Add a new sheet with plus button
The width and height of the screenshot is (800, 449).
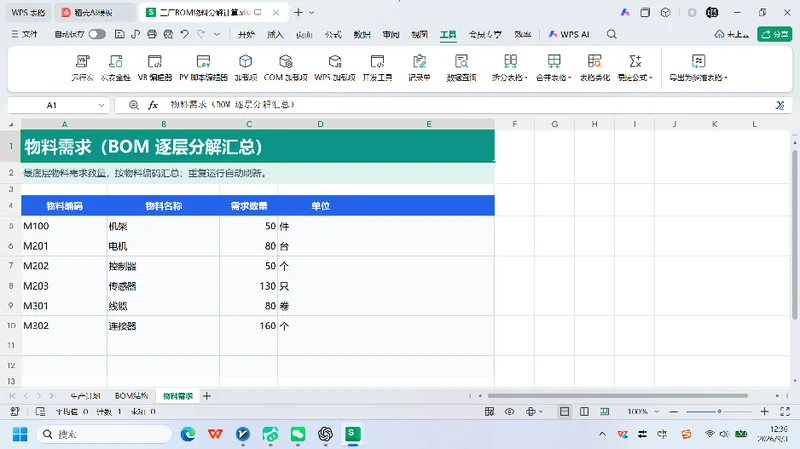coord(207,396)
